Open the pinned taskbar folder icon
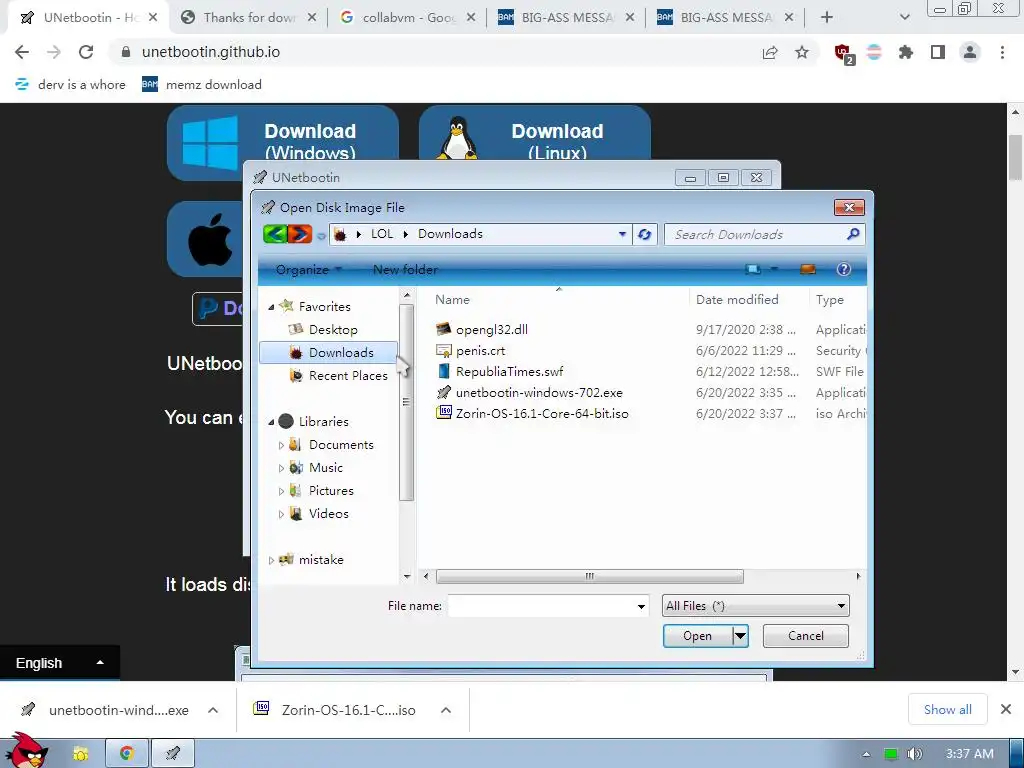 click(80, 754)
